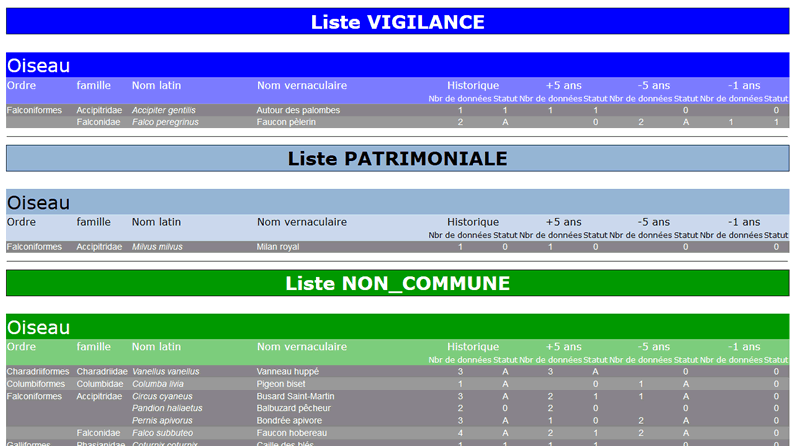This screenshot has height=446, width=791.
Task: Click 'Pigeon biset' vernacular name
Action: point(281,384)
